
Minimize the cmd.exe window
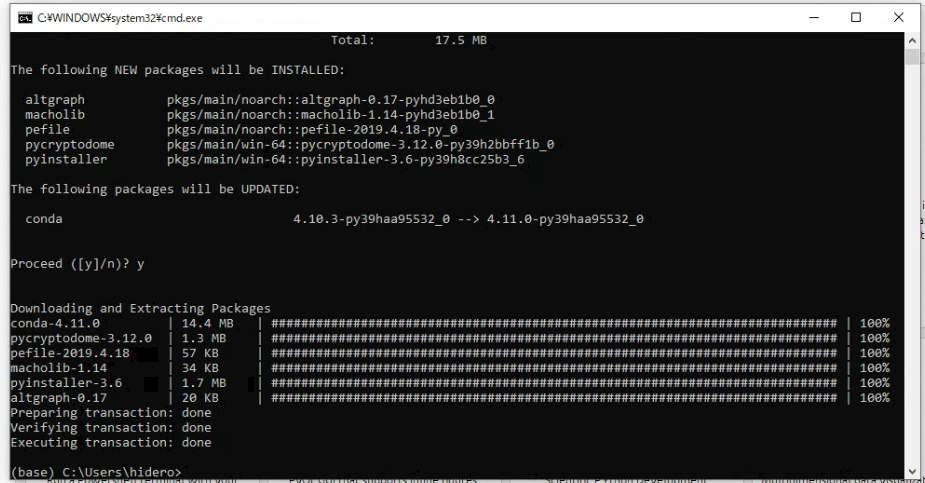[814, 18]
